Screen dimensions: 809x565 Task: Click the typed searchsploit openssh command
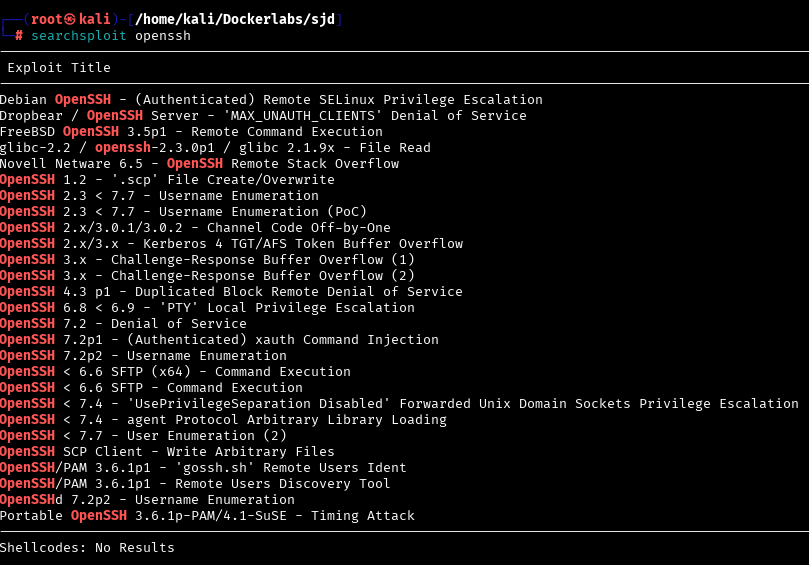[110, 36]
